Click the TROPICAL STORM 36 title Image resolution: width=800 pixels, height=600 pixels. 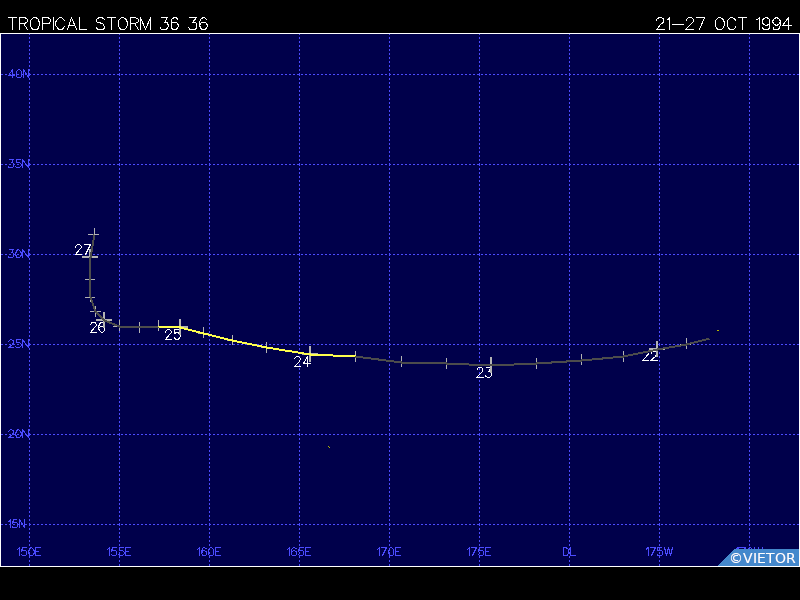(108, 24)
